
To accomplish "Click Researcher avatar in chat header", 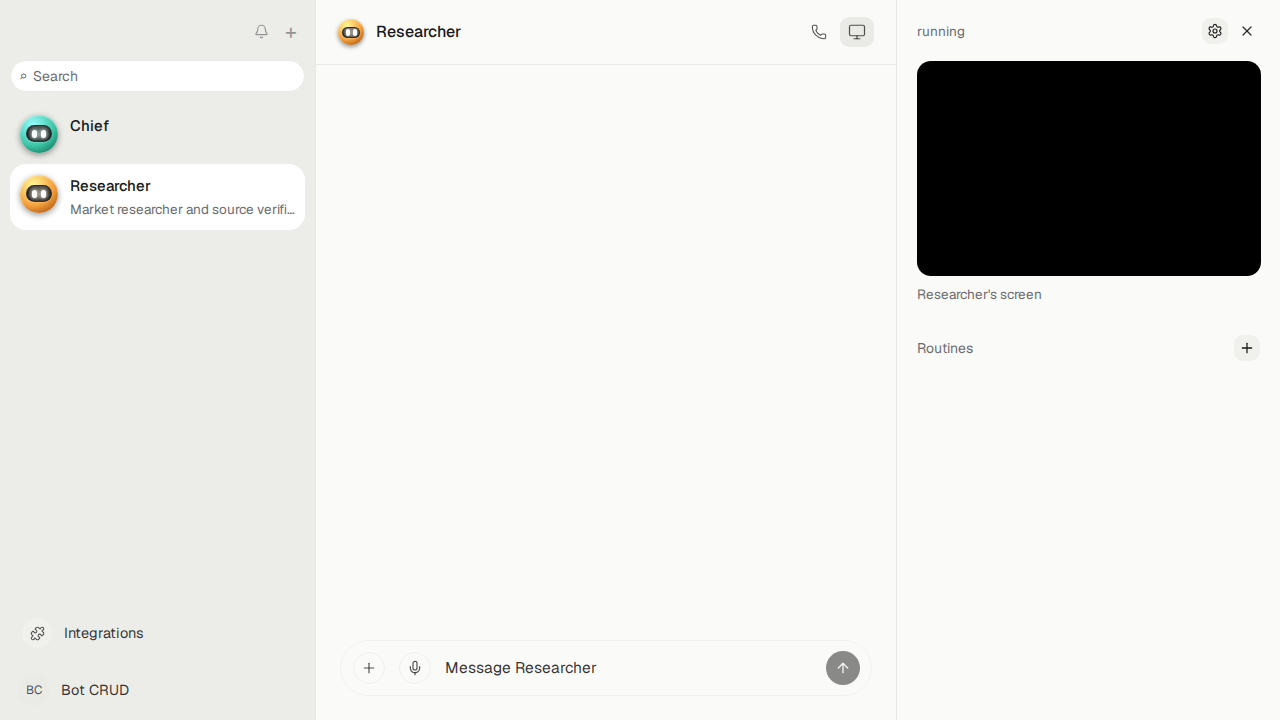I will pyautogui.click(x=351, y=32).
